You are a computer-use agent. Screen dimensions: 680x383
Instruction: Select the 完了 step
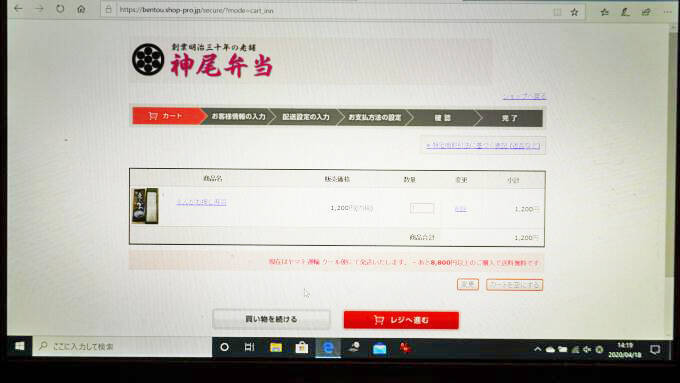pyautogui.click(x=510, y=118)
